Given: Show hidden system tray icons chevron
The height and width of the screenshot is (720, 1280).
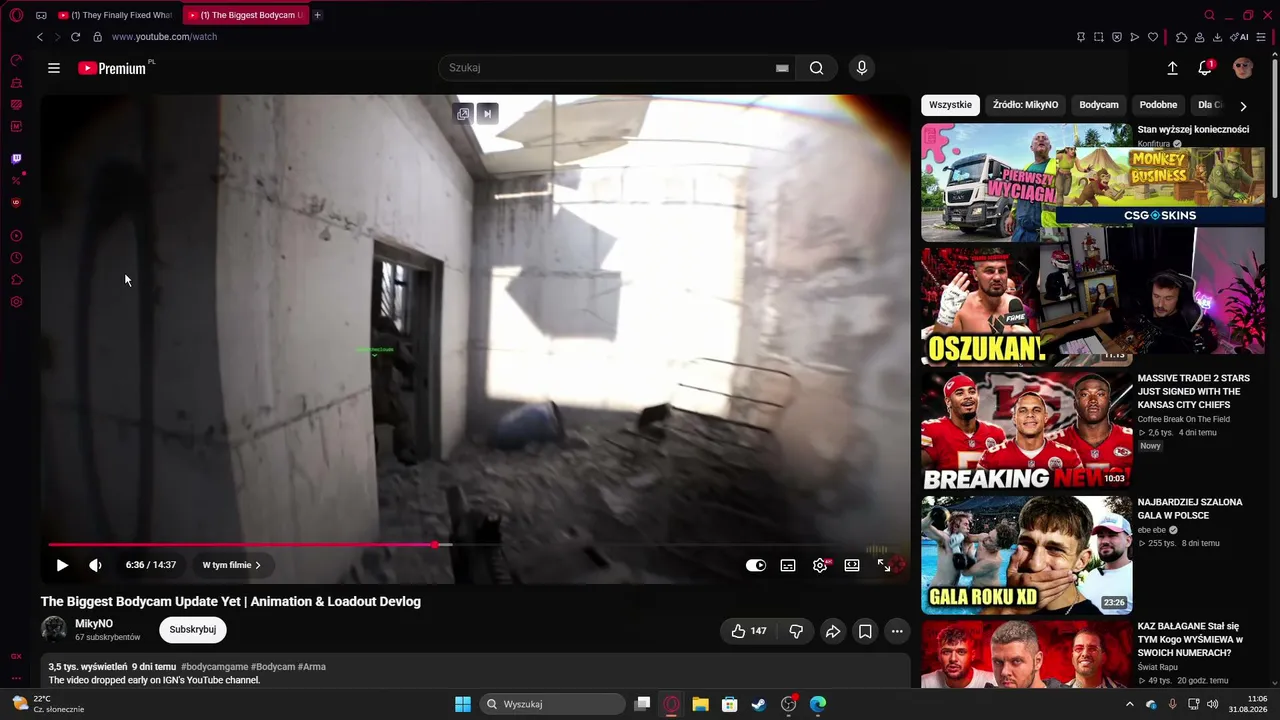Looking at the screenshot, I should 1130,704.
